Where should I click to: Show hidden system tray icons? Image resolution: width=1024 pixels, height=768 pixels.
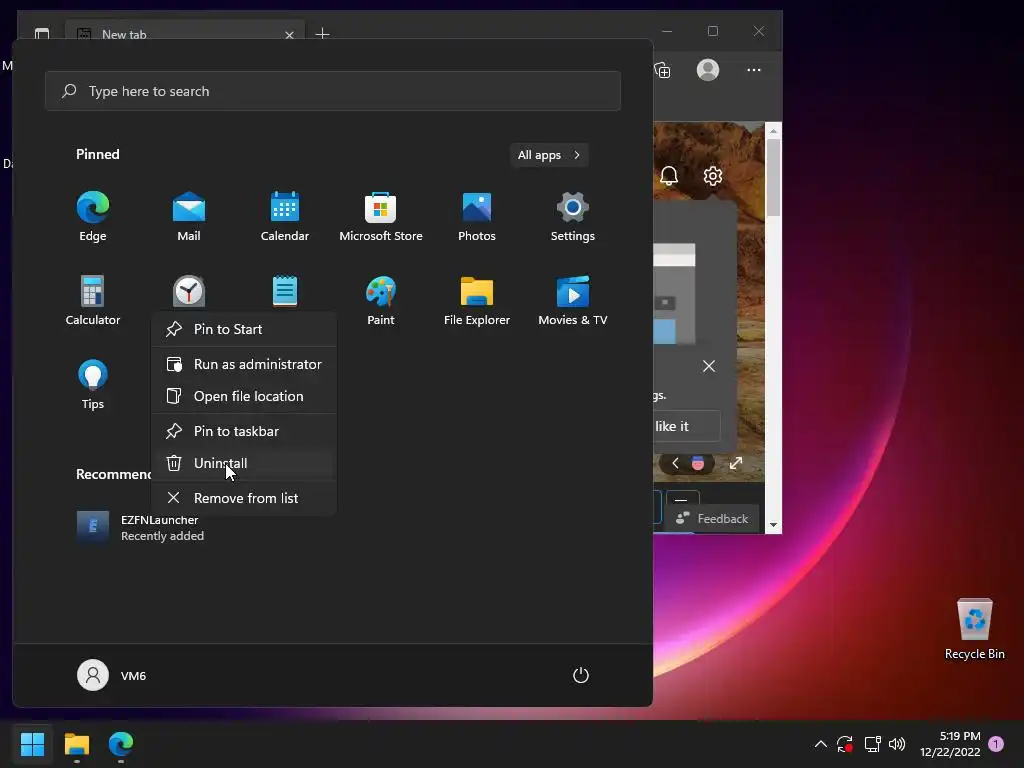click(821, 744)
